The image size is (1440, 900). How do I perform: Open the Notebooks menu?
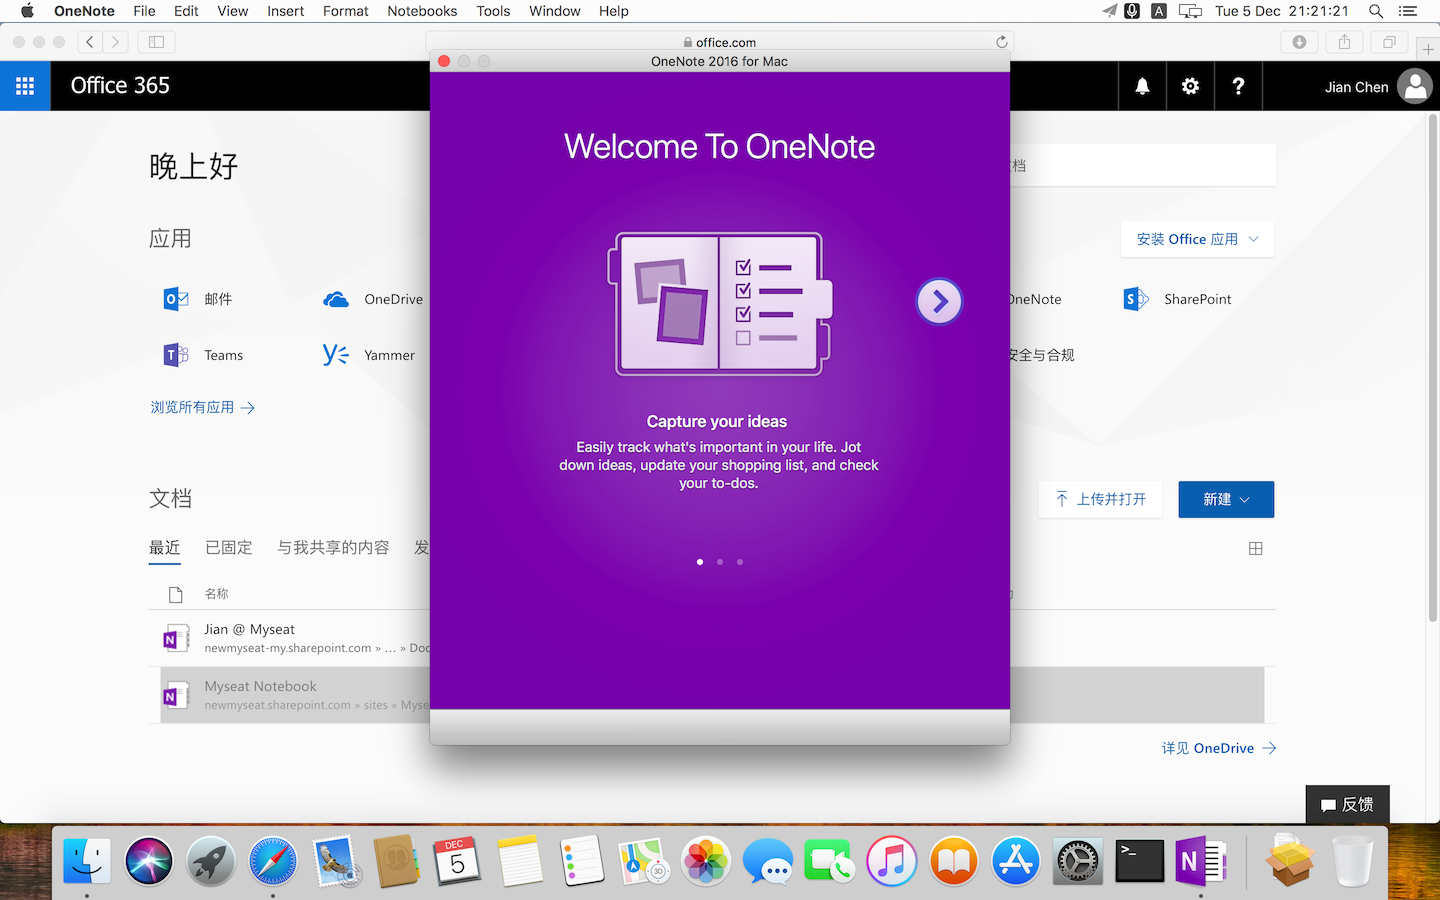pyautogui.click(x=422, y=11)
